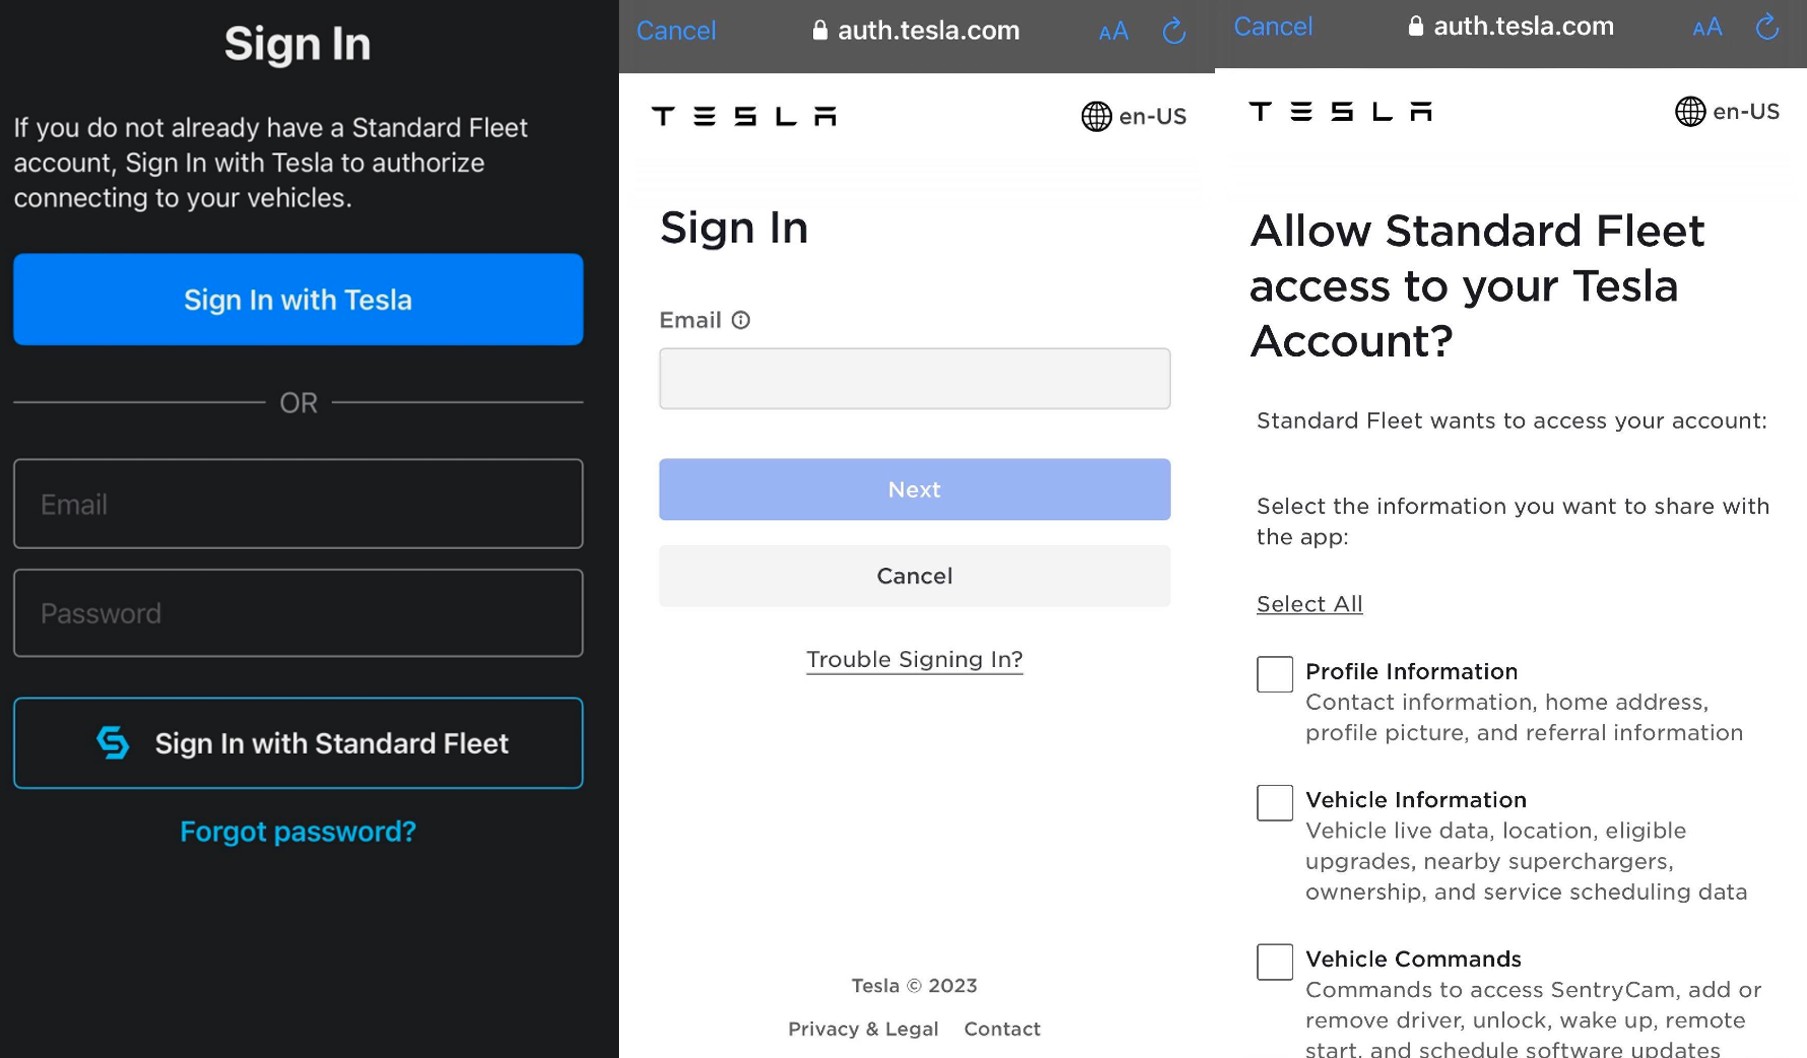This screenshot has width=1807, height=1058.
Task: Click the Sign In with Tesla button
Action: (298, 299)
